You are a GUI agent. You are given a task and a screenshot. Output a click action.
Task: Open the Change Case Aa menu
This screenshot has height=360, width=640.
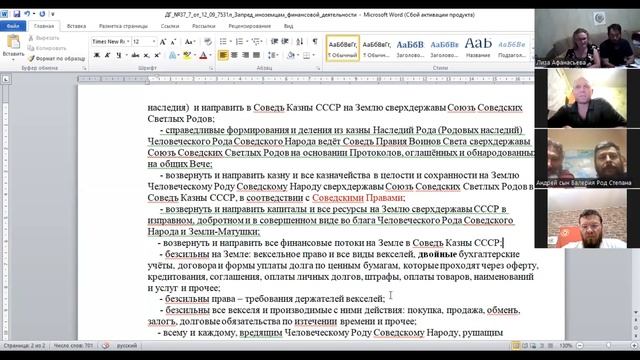pyautogui.click(x=189, y=42)
